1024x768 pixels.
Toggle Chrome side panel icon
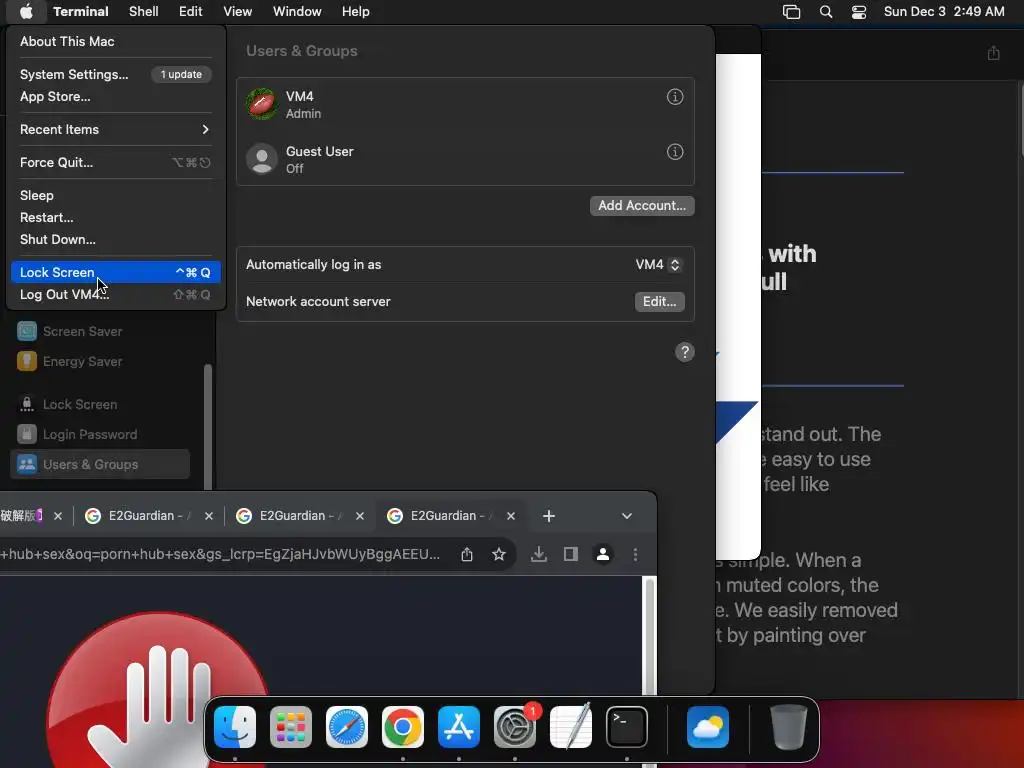[571, 554]
